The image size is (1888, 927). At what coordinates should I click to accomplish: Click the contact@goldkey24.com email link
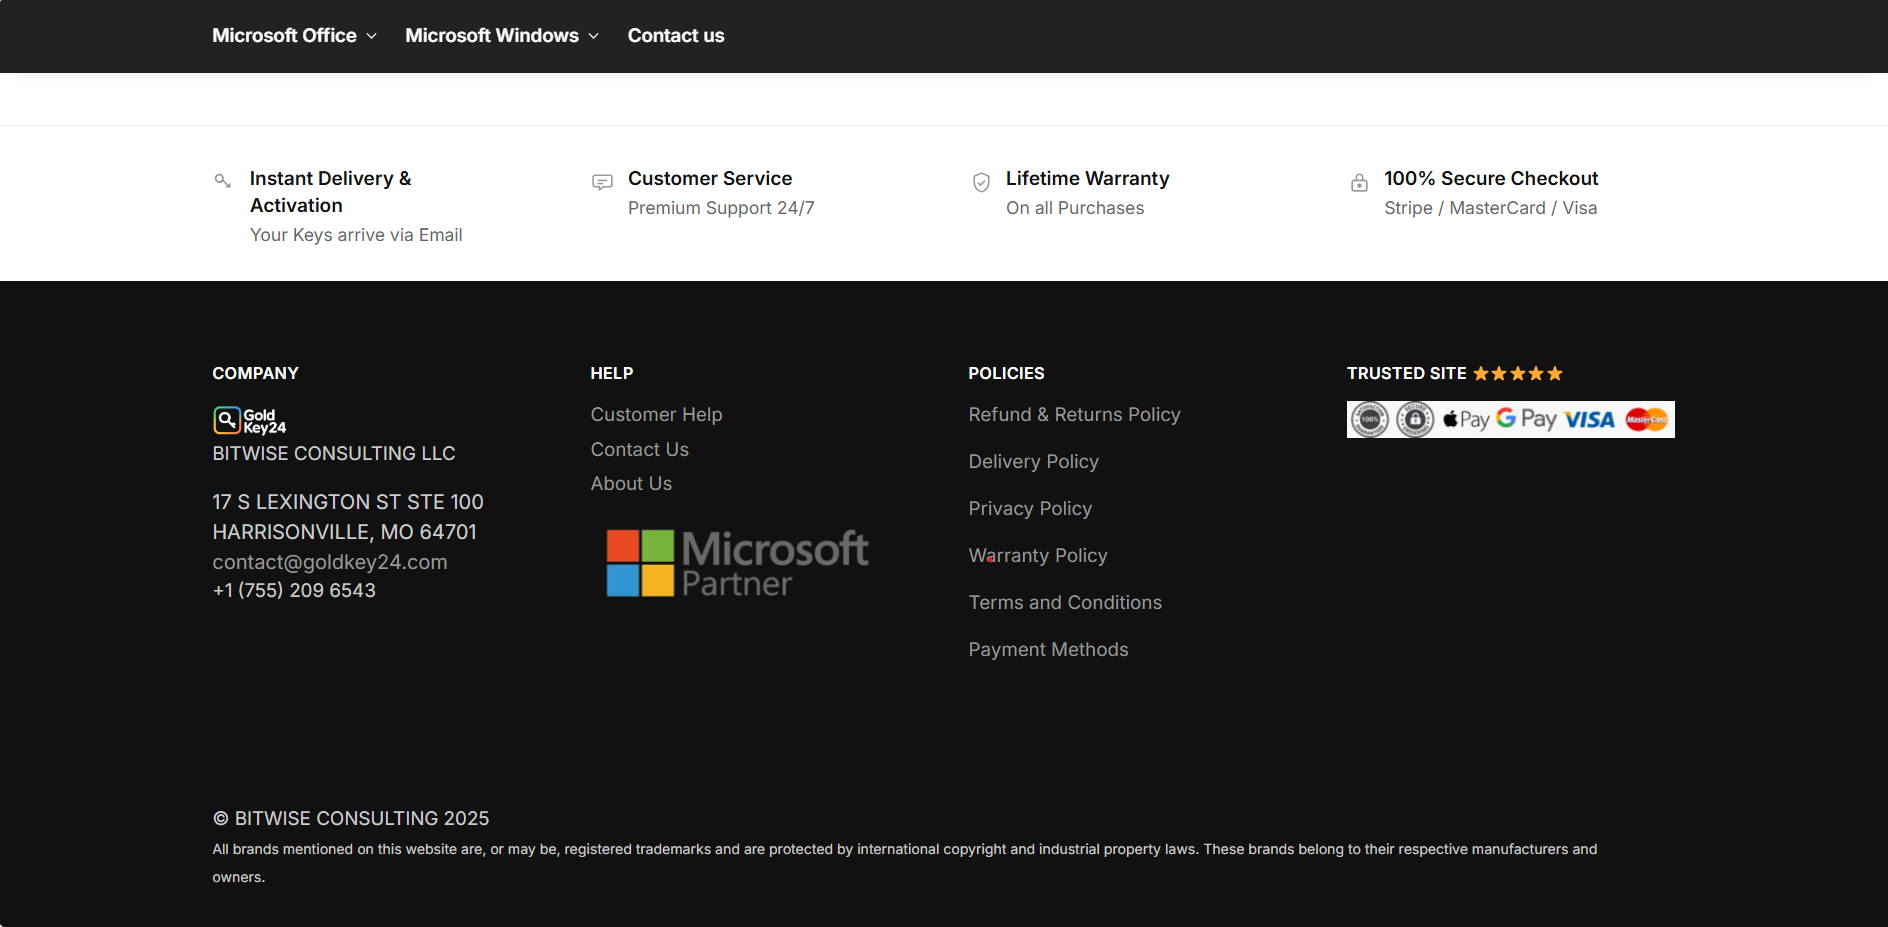(329, 561)
